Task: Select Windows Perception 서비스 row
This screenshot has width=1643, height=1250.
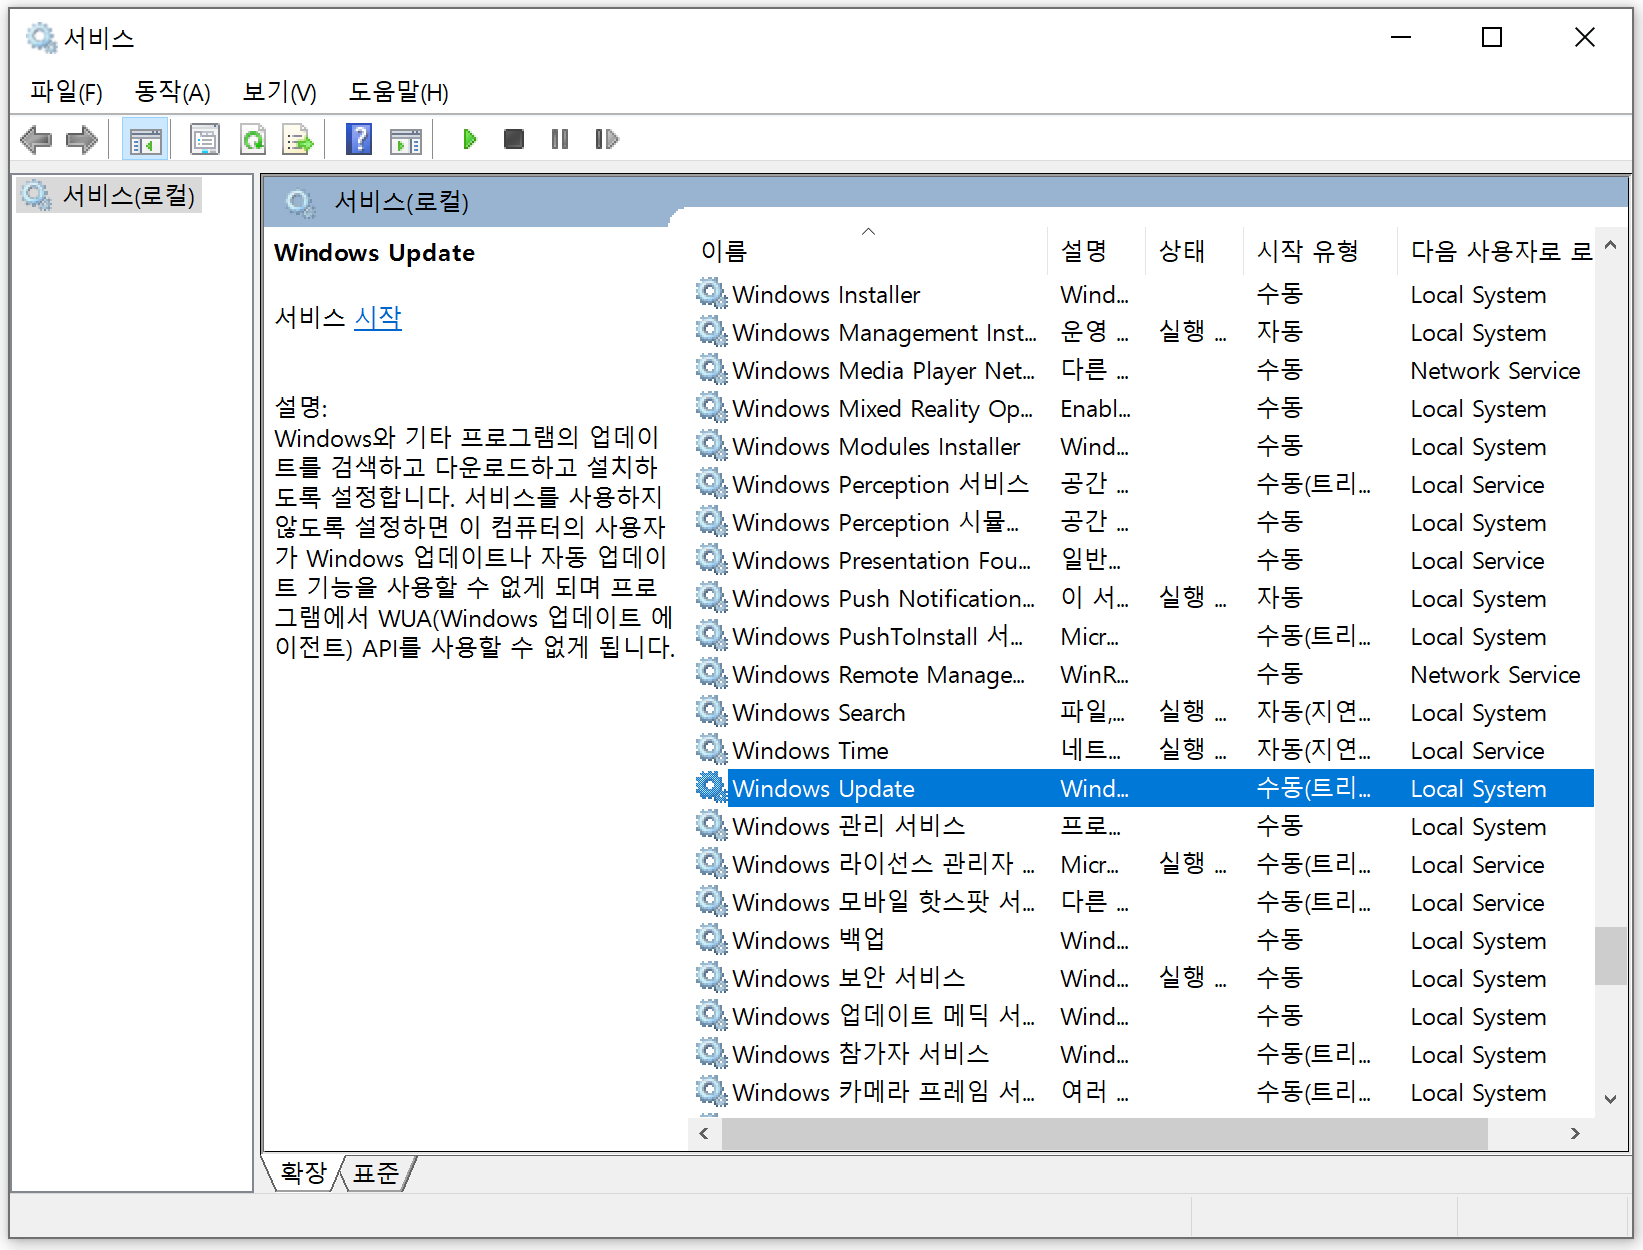Action: [1143, 484]
